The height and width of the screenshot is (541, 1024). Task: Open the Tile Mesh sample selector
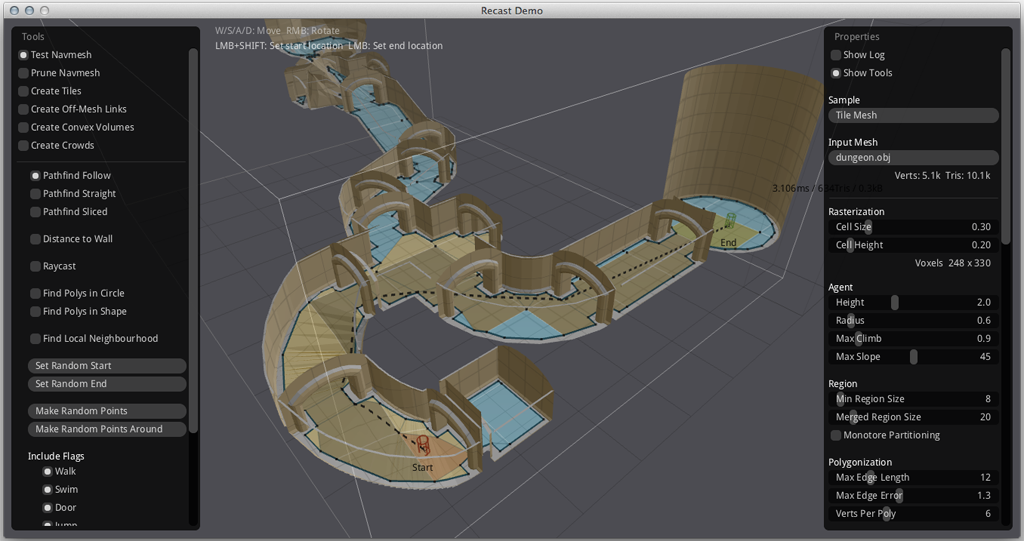pyautogui.click(x=913, y=115)
